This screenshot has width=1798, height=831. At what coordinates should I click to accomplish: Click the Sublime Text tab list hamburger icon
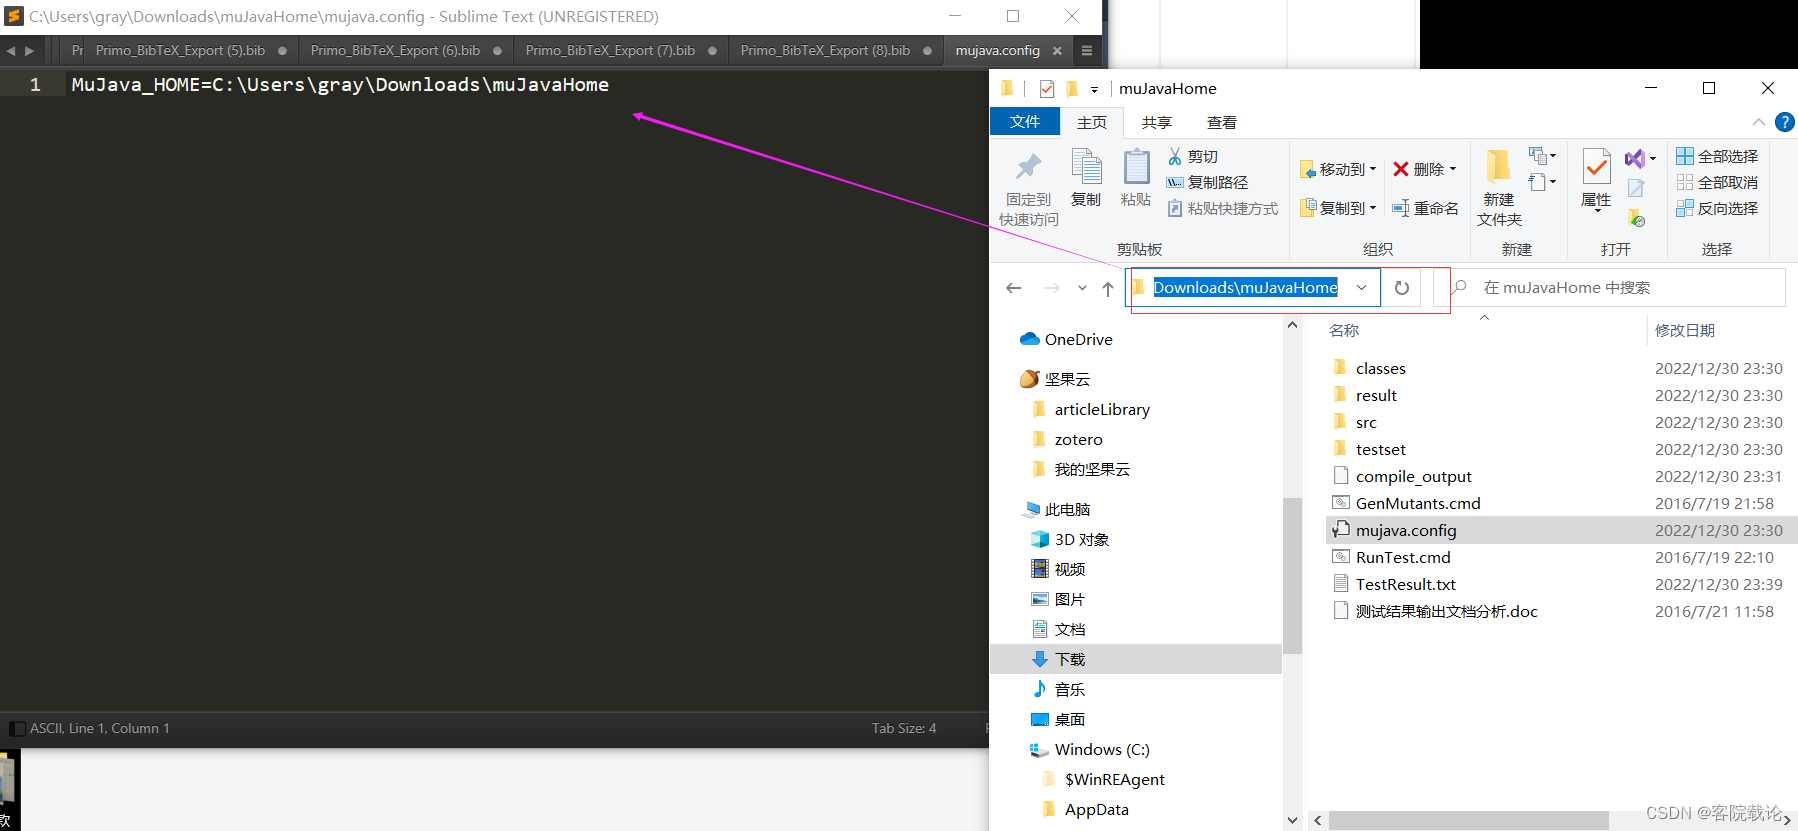click(1087, 50)
